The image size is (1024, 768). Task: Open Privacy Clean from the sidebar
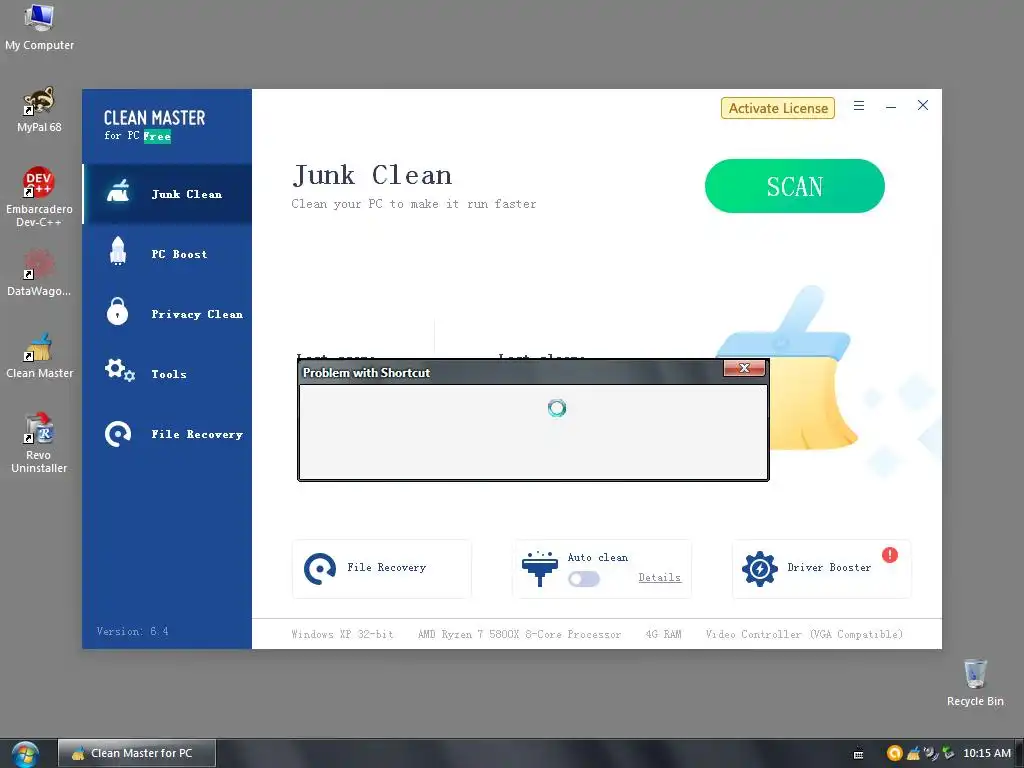coord(167,314)
